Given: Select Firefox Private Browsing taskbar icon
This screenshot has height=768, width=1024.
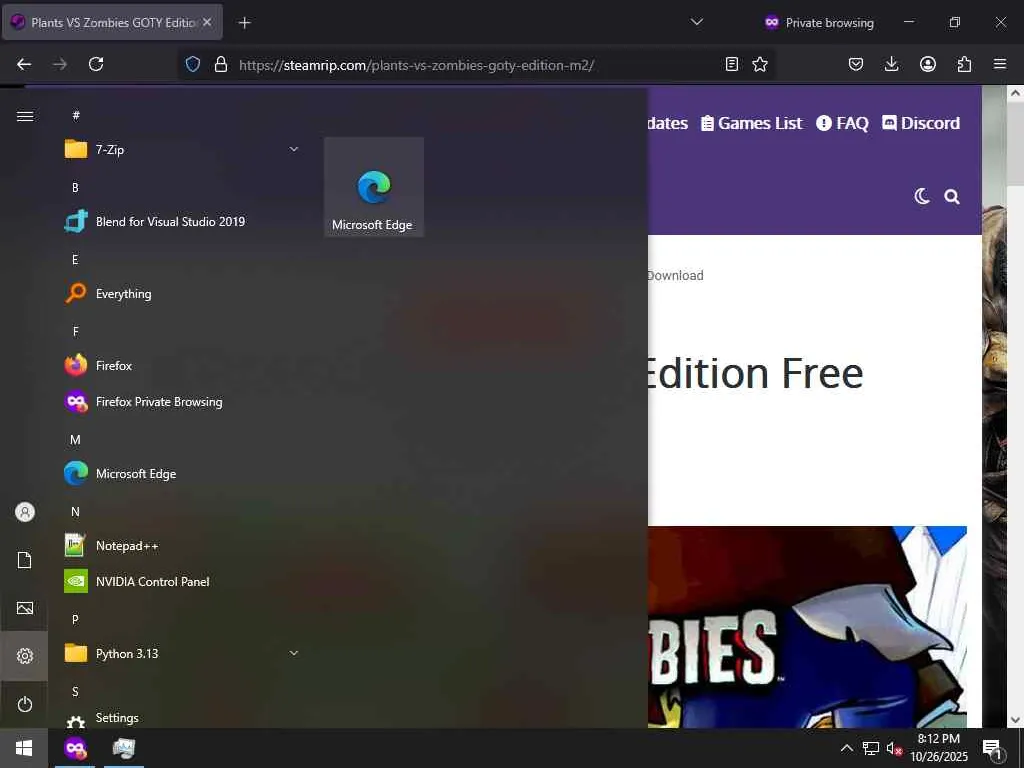Looking at the screenshot, I should pyautogui.click(x=75, y=748).
